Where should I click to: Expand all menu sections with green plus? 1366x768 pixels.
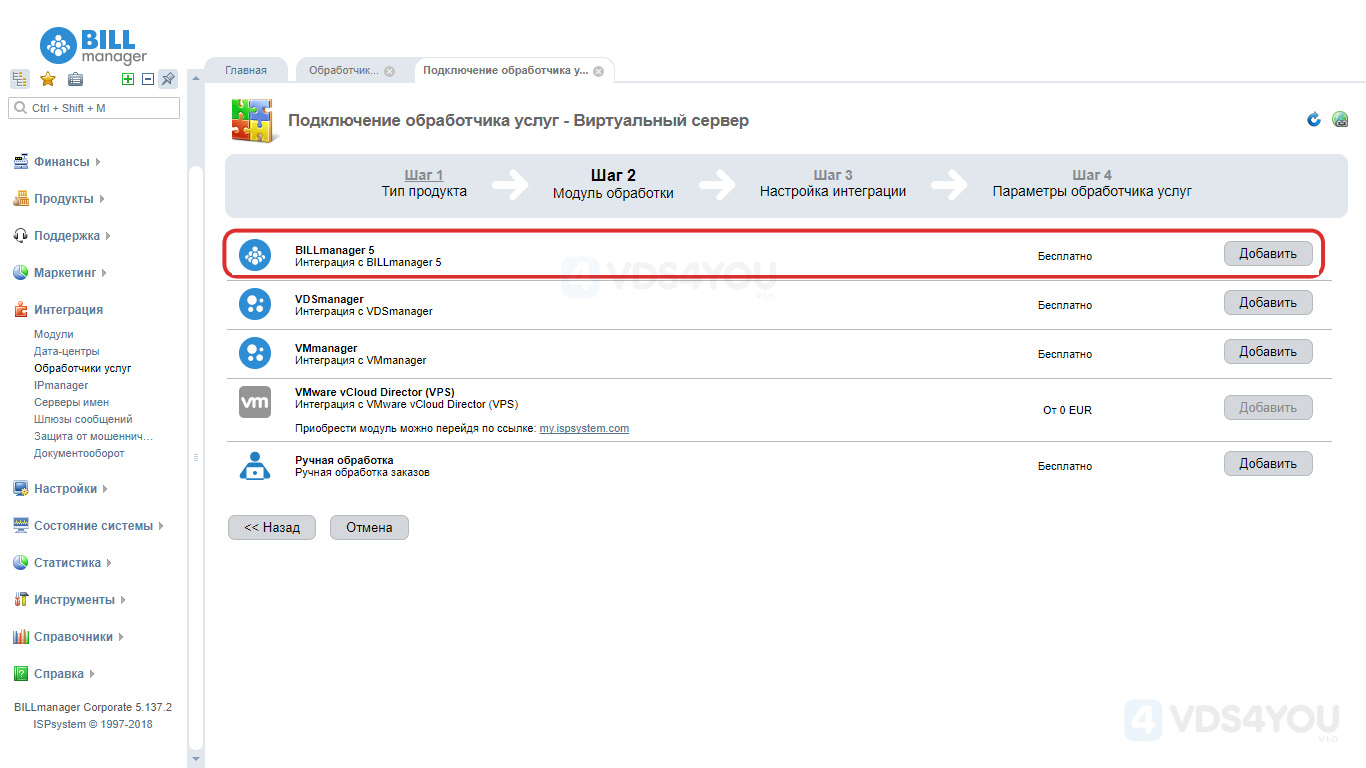pos(128,79)
